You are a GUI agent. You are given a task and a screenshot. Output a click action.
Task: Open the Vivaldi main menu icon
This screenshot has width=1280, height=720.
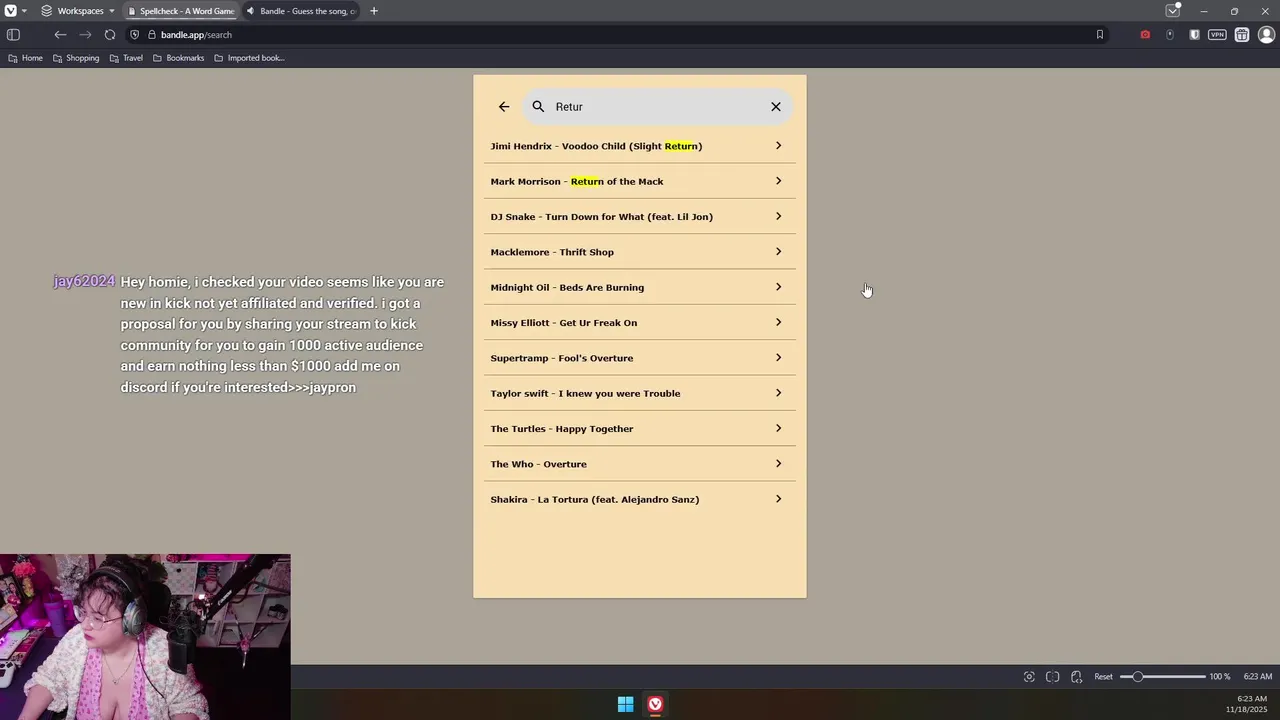pos(10,11)
